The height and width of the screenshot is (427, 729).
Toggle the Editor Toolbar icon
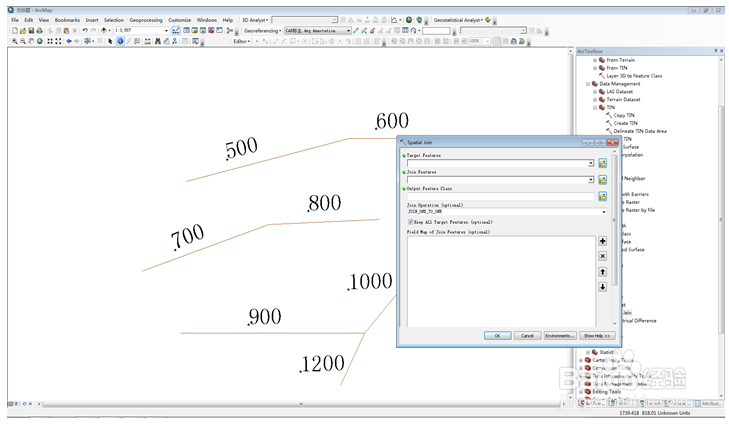pyautogui.click(x=176, y=31)
